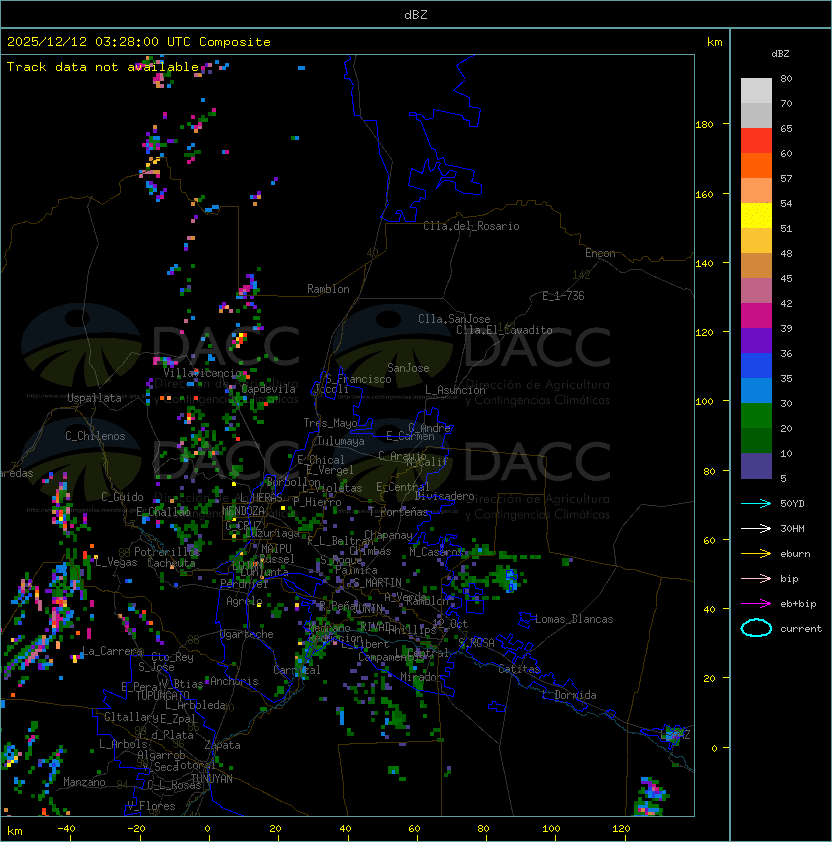This screenshot has height=842, width=832.
Task: Click the 'L_Asuncion' map label
Action: [455, 390]
